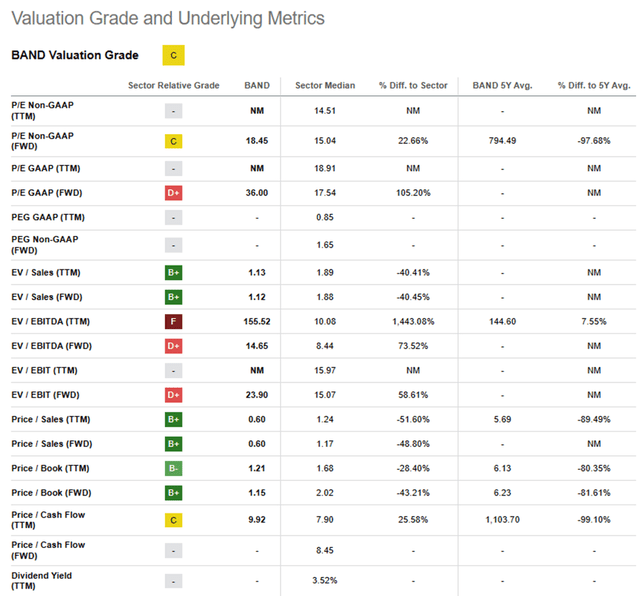The height and width of the screenshot is (596, 640).
Task: Open the EV / EBITDA (TTM) metric label
Action: pos(51,321)
